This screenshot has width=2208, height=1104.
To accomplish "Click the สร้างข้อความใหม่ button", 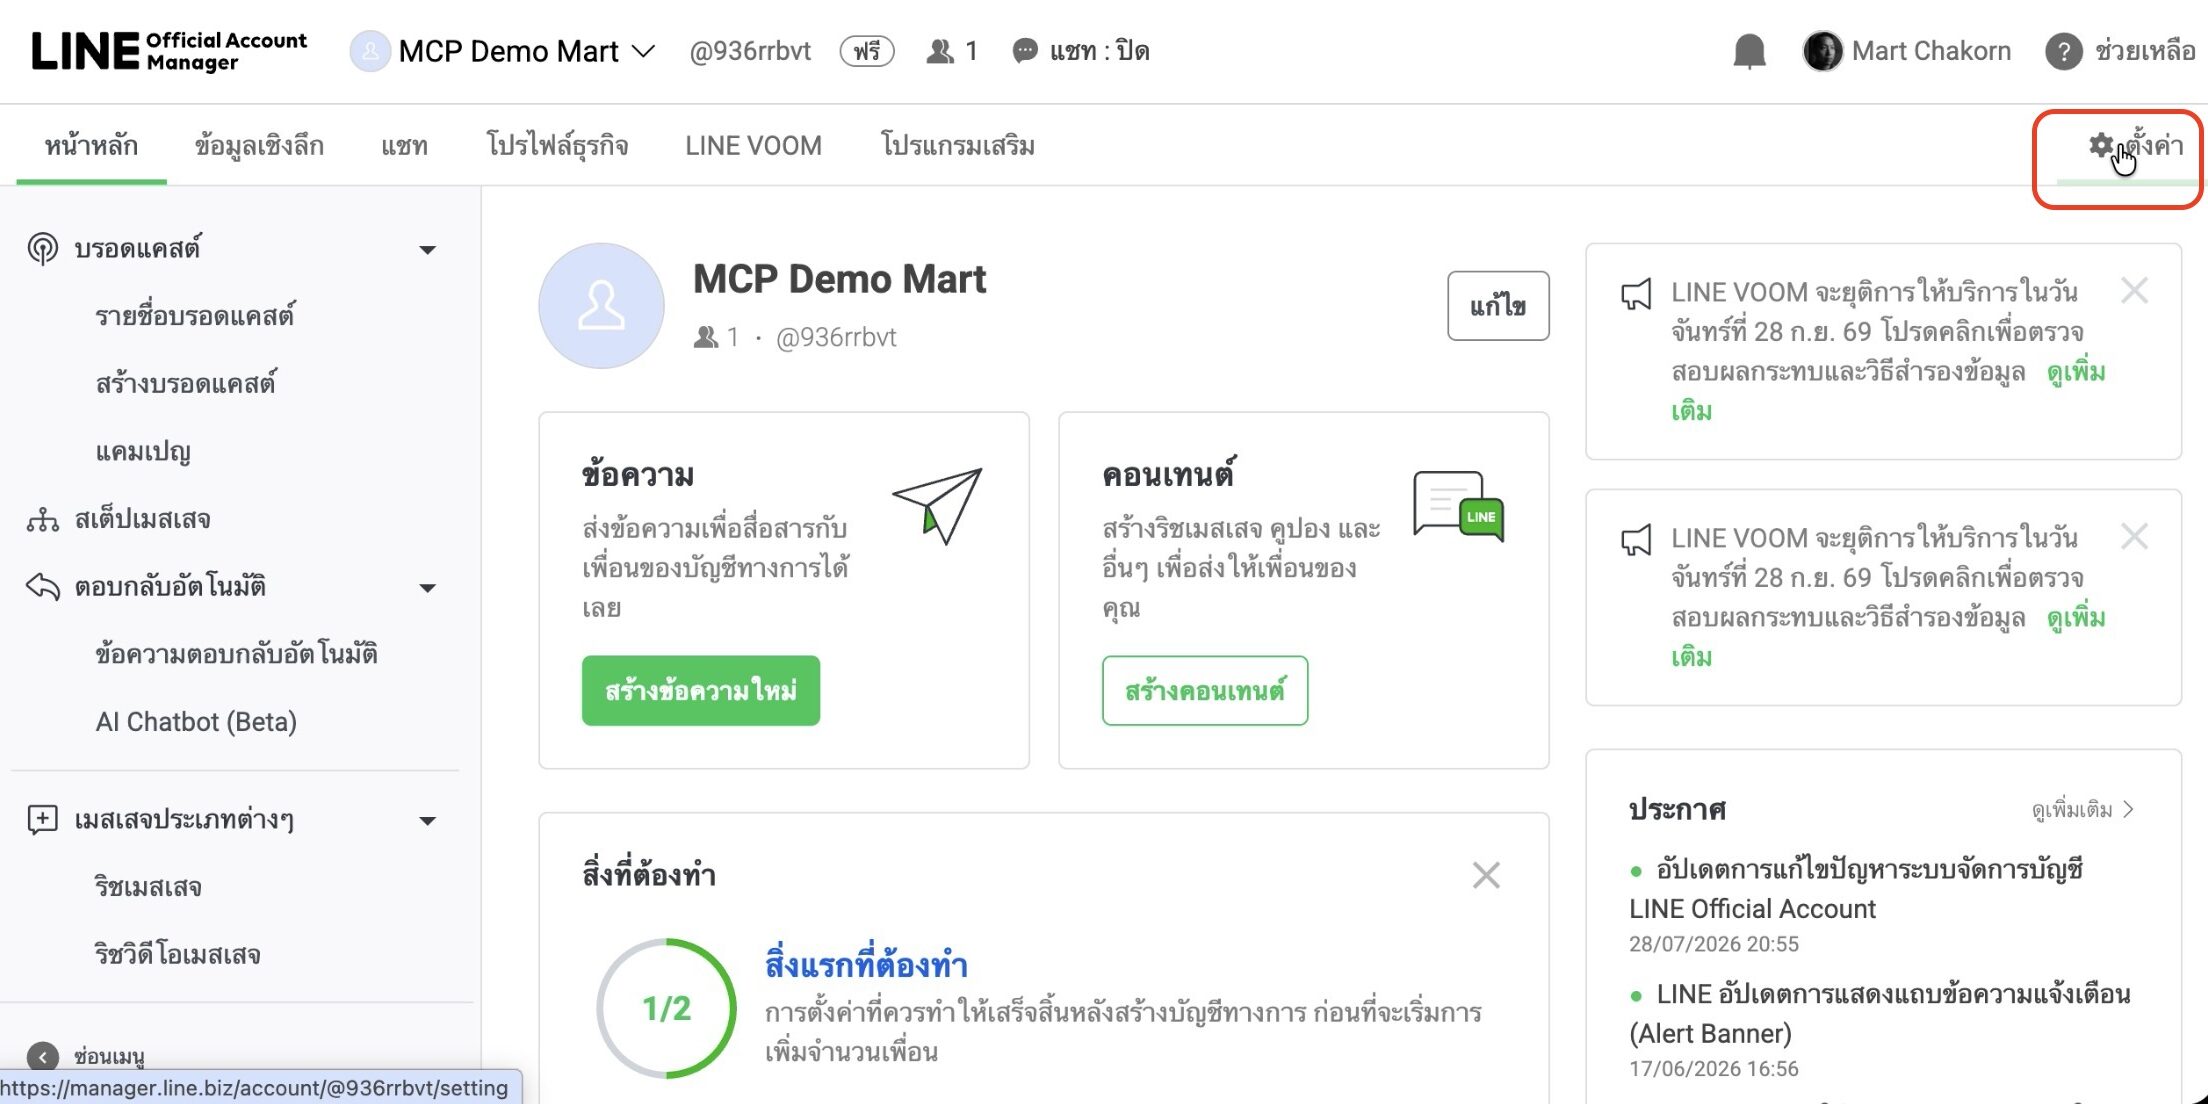I will point(700,691).
